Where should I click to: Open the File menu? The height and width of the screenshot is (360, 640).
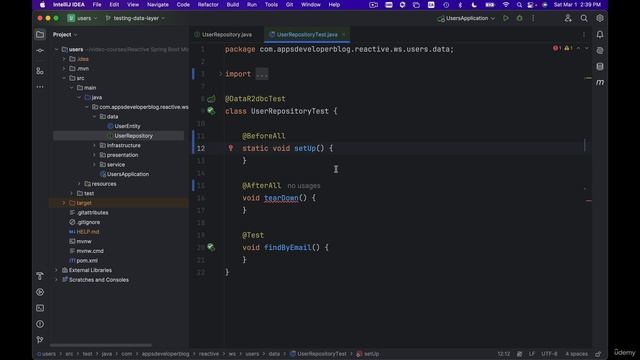(97, 4)
